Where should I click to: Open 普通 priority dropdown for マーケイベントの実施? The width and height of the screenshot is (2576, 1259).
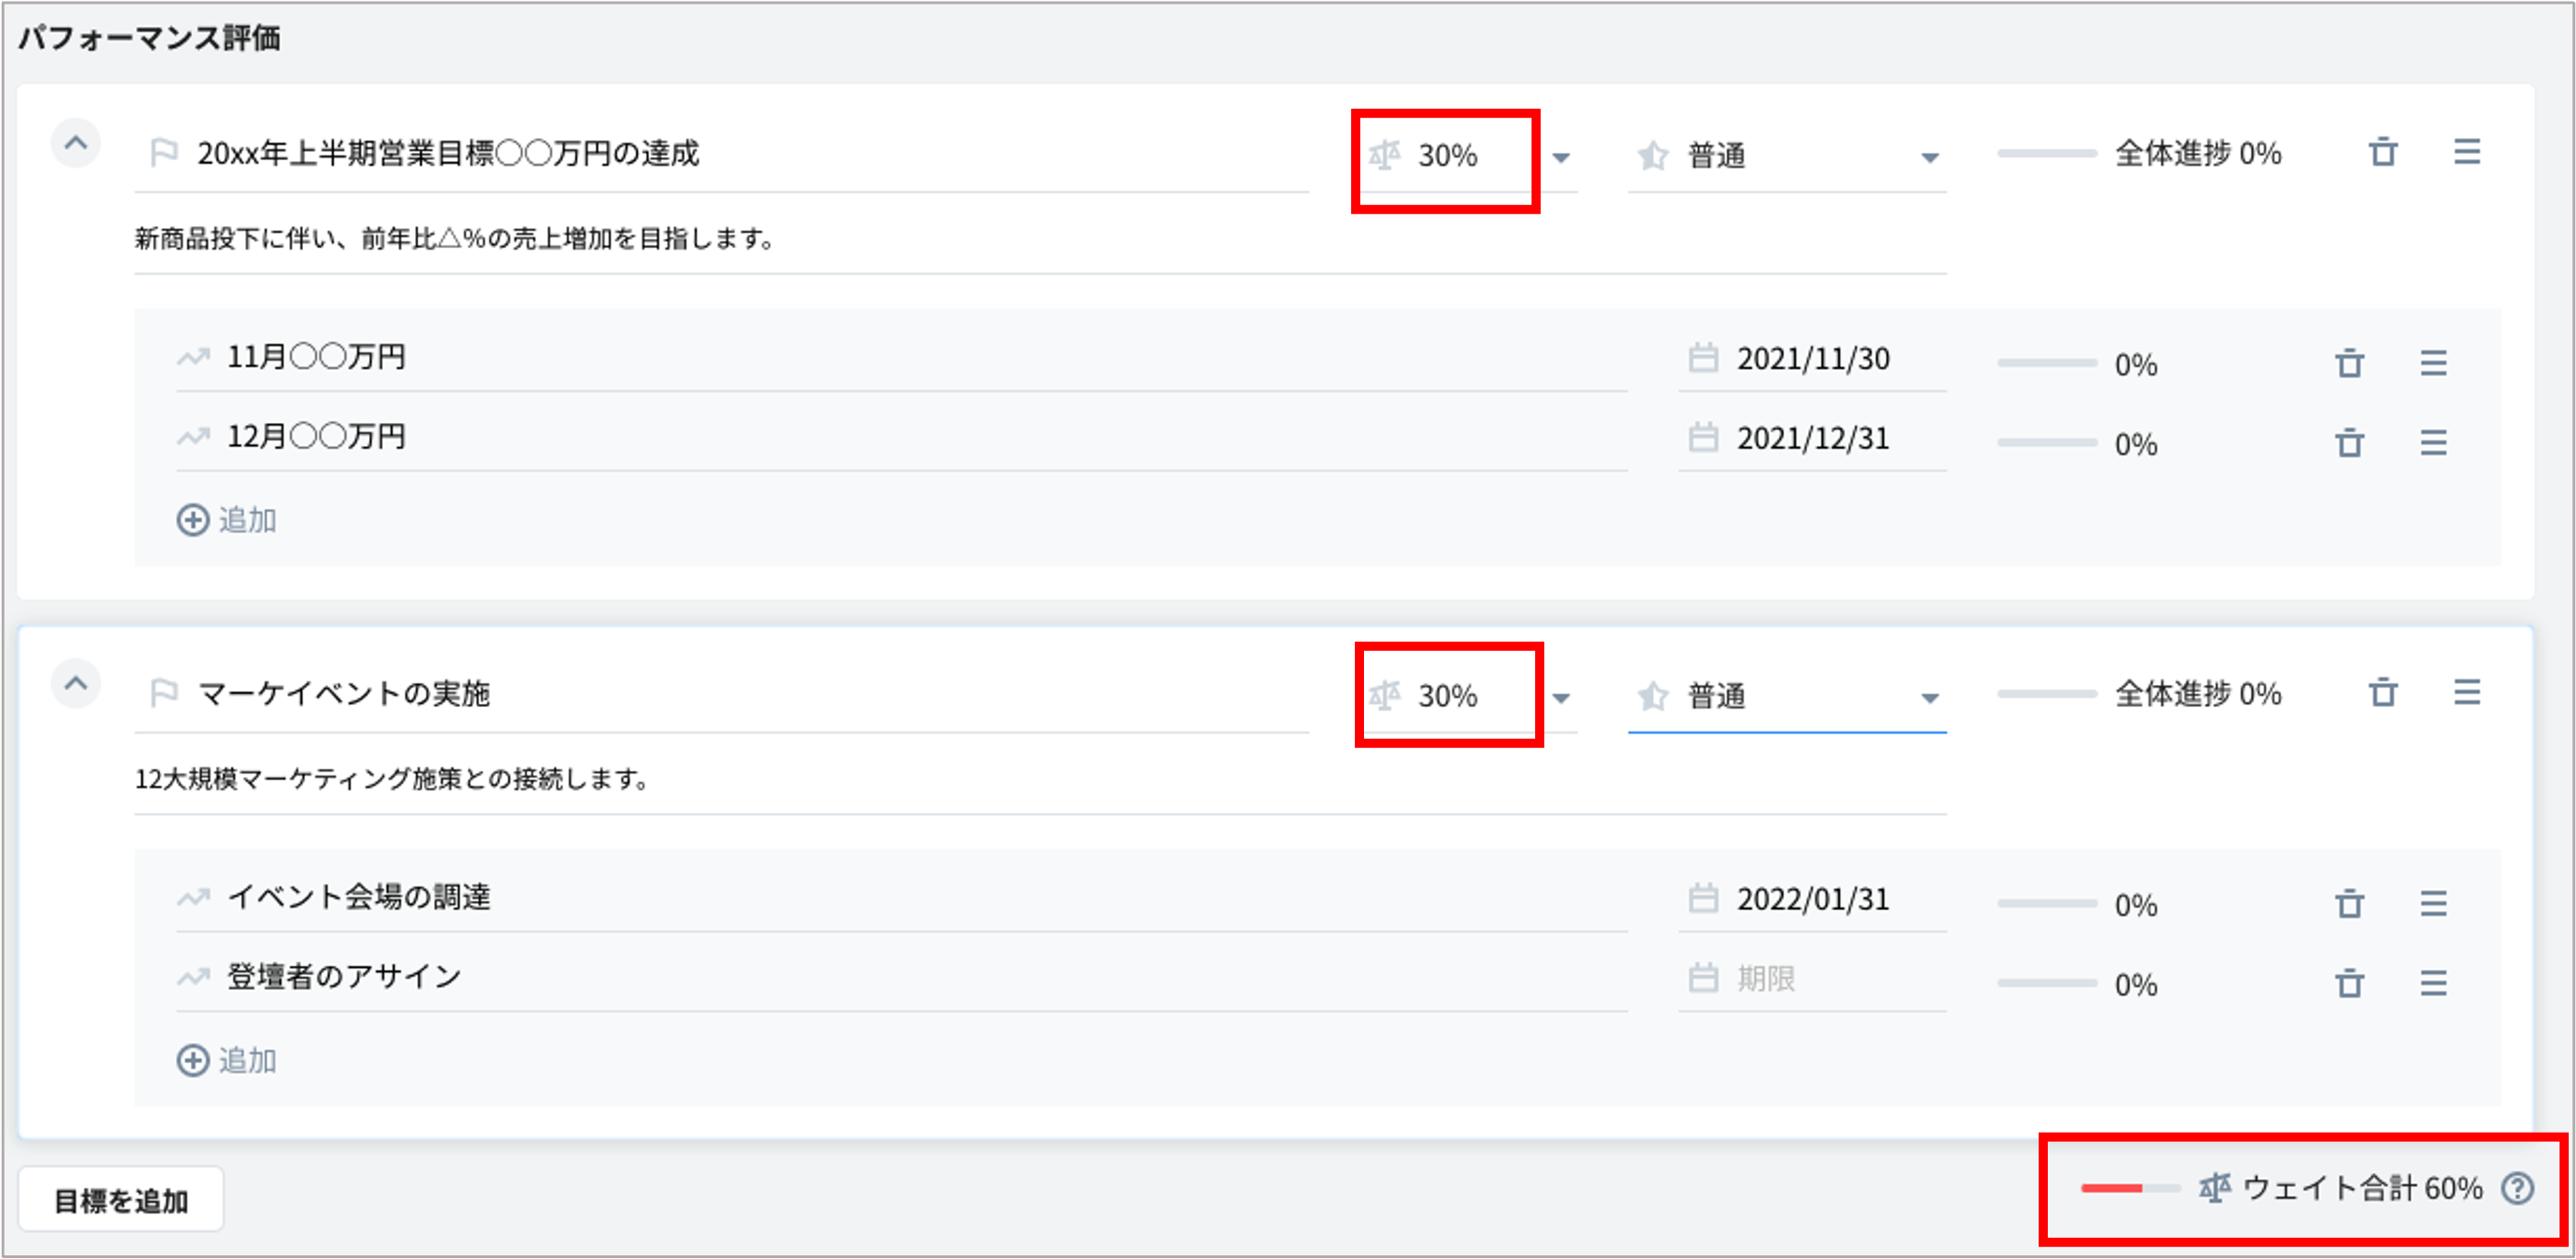click(1929, 697)
